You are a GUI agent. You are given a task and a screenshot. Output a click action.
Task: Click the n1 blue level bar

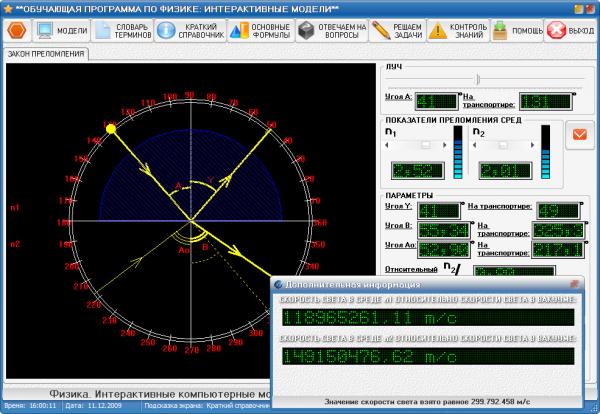coord(458,152)
